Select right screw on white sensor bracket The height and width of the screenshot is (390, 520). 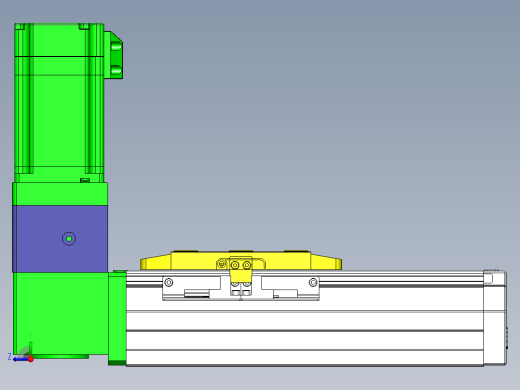click(313, 282)
